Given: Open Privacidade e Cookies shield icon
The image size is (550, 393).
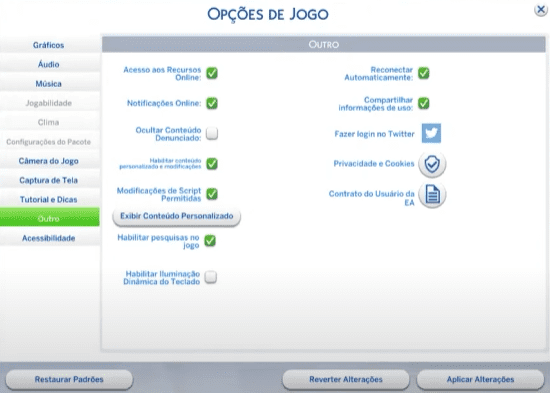Looking at the screenshot, I should tap(432, 164).
